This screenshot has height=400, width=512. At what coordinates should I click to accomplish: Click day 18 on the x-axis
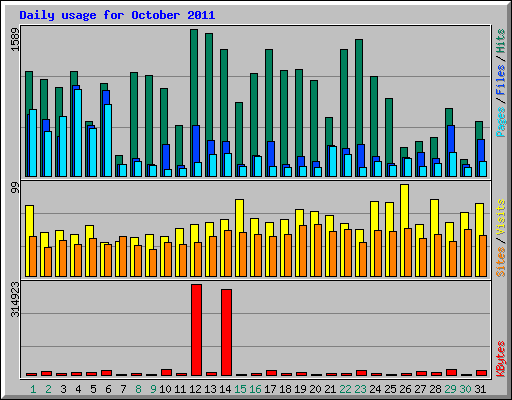(x=285, y=389)
